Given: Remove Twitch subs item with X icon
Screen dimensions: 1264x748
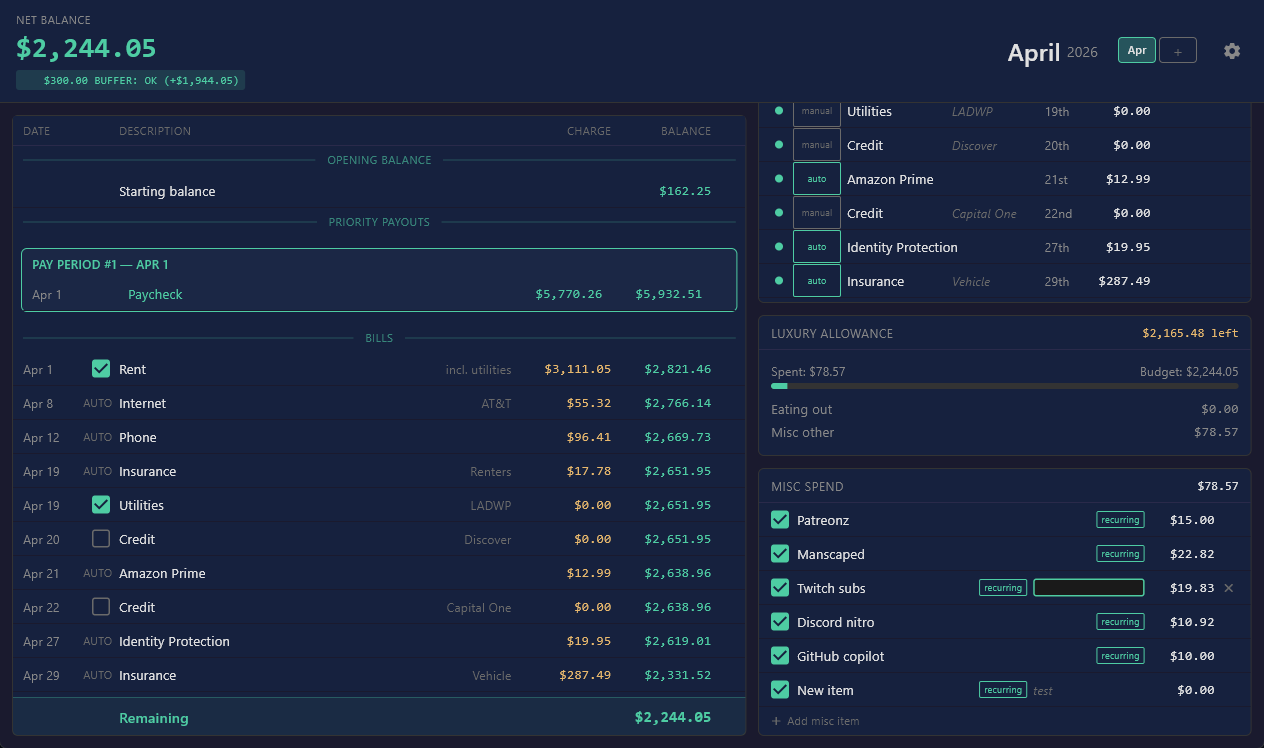Looking at the screenshot, I should [x=1229, y=588].
